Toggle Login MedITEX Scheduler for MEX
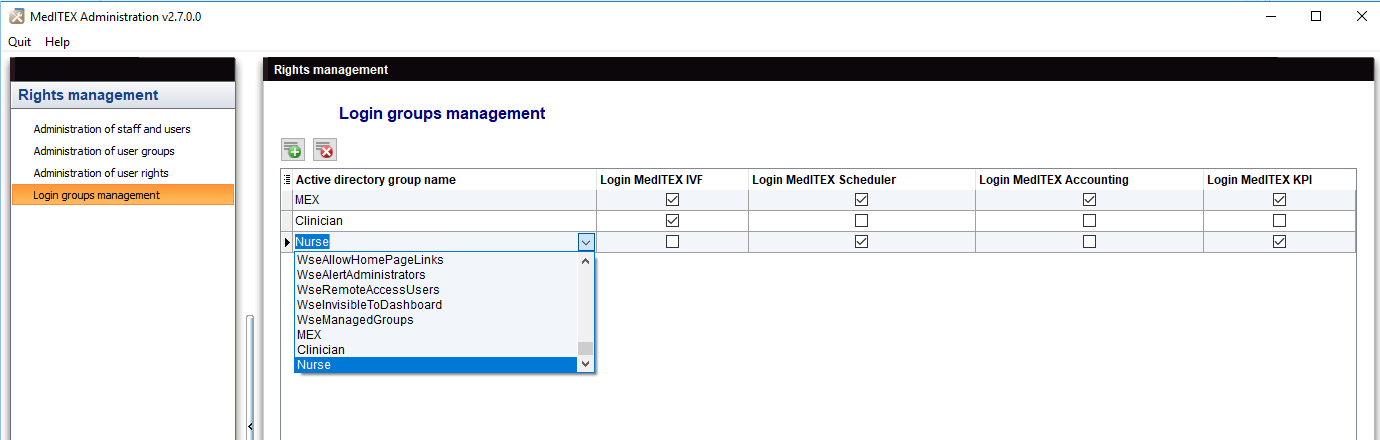The height and width of the screenshot is (440, 1380). point(861,200)
